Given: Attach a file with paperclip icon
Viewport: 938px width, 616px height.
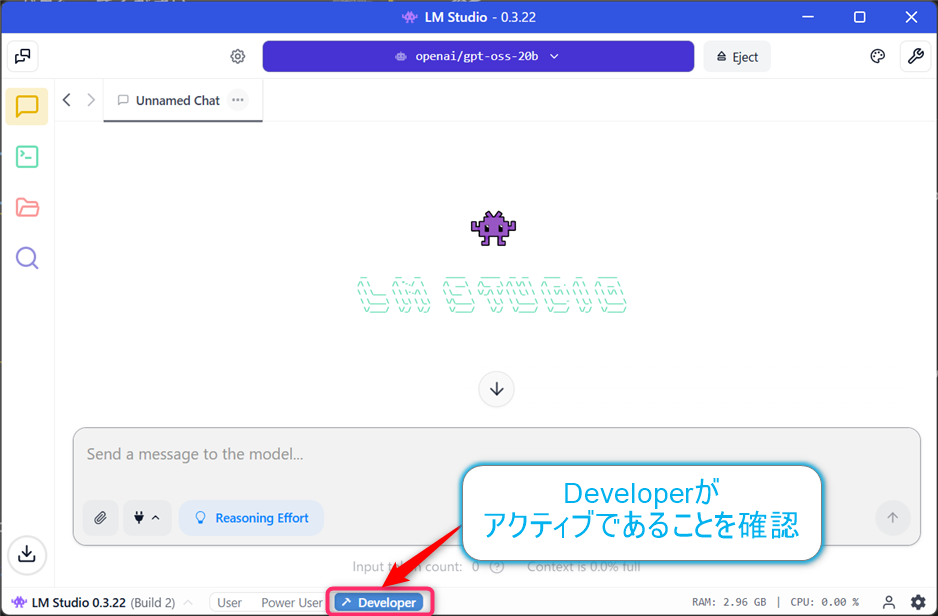Looking at the screenshot, I should [x=100, y=518].
